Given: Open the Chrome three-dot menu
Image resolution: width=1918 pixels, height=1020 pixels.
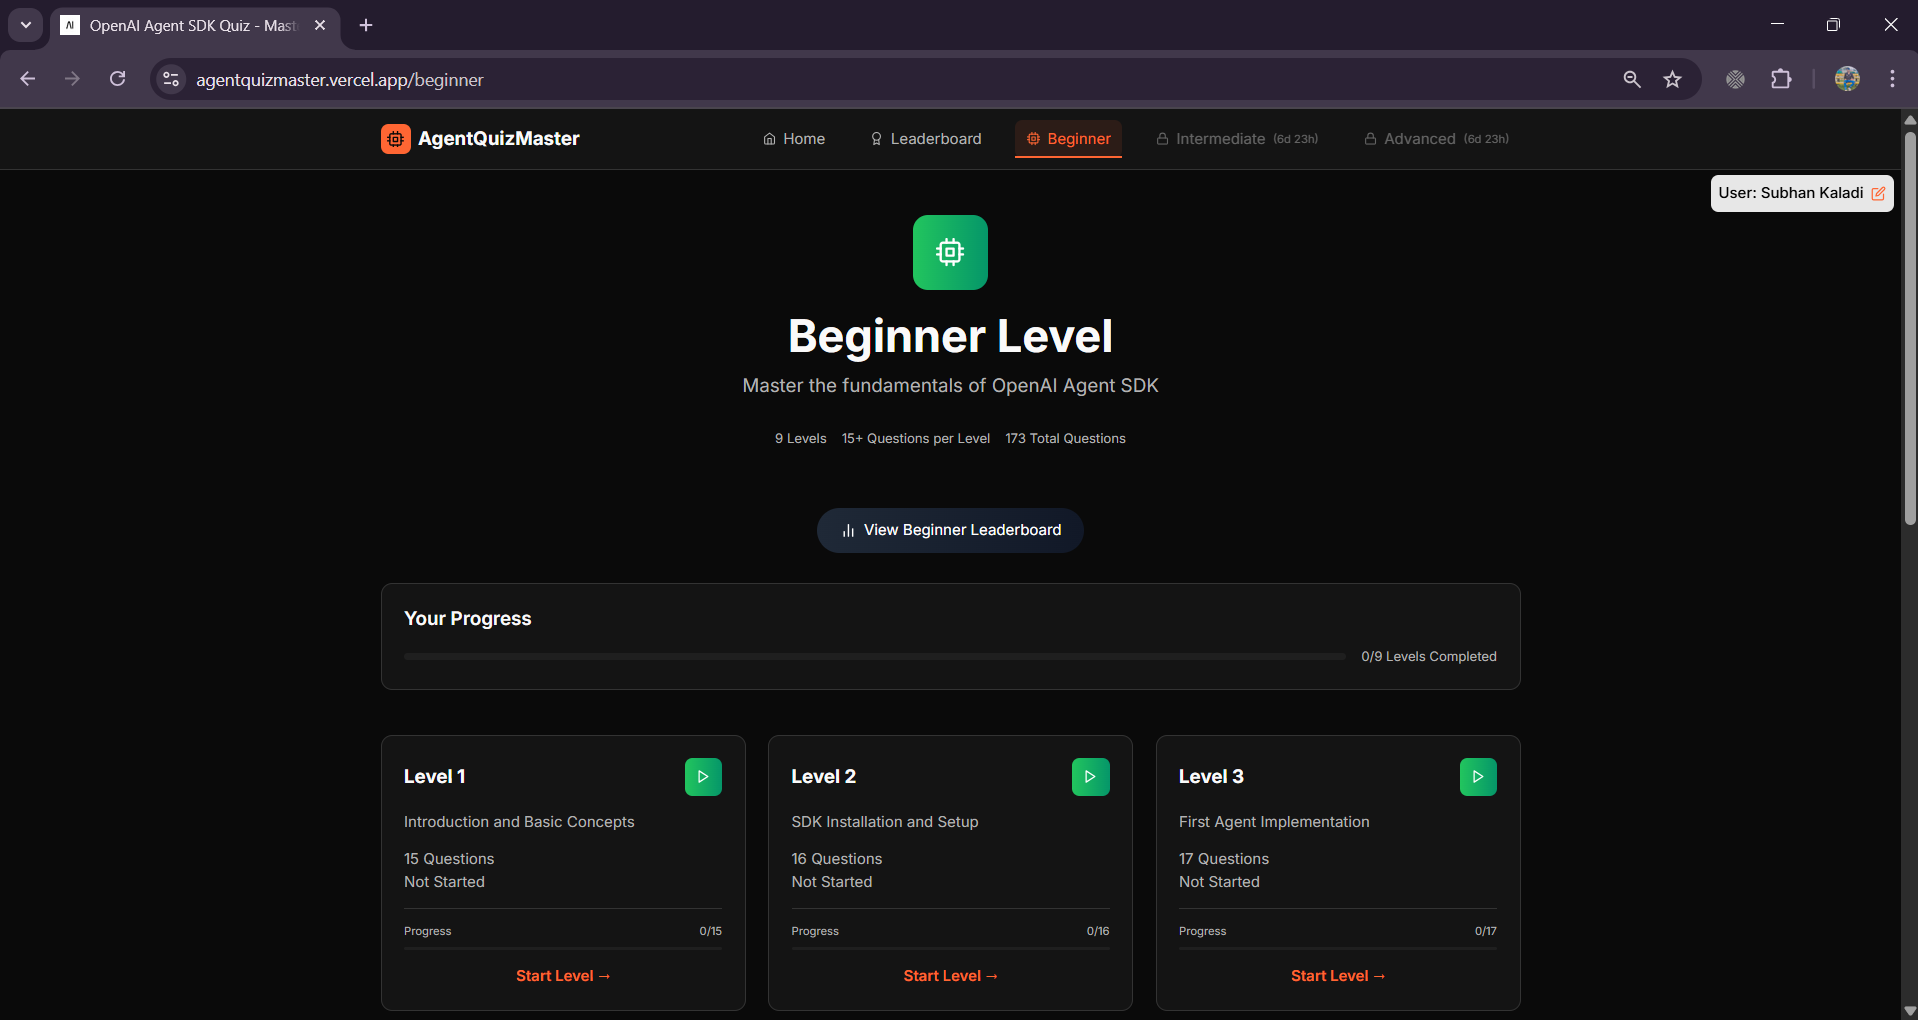Looking at the screenshot, I should (1892, 79).
